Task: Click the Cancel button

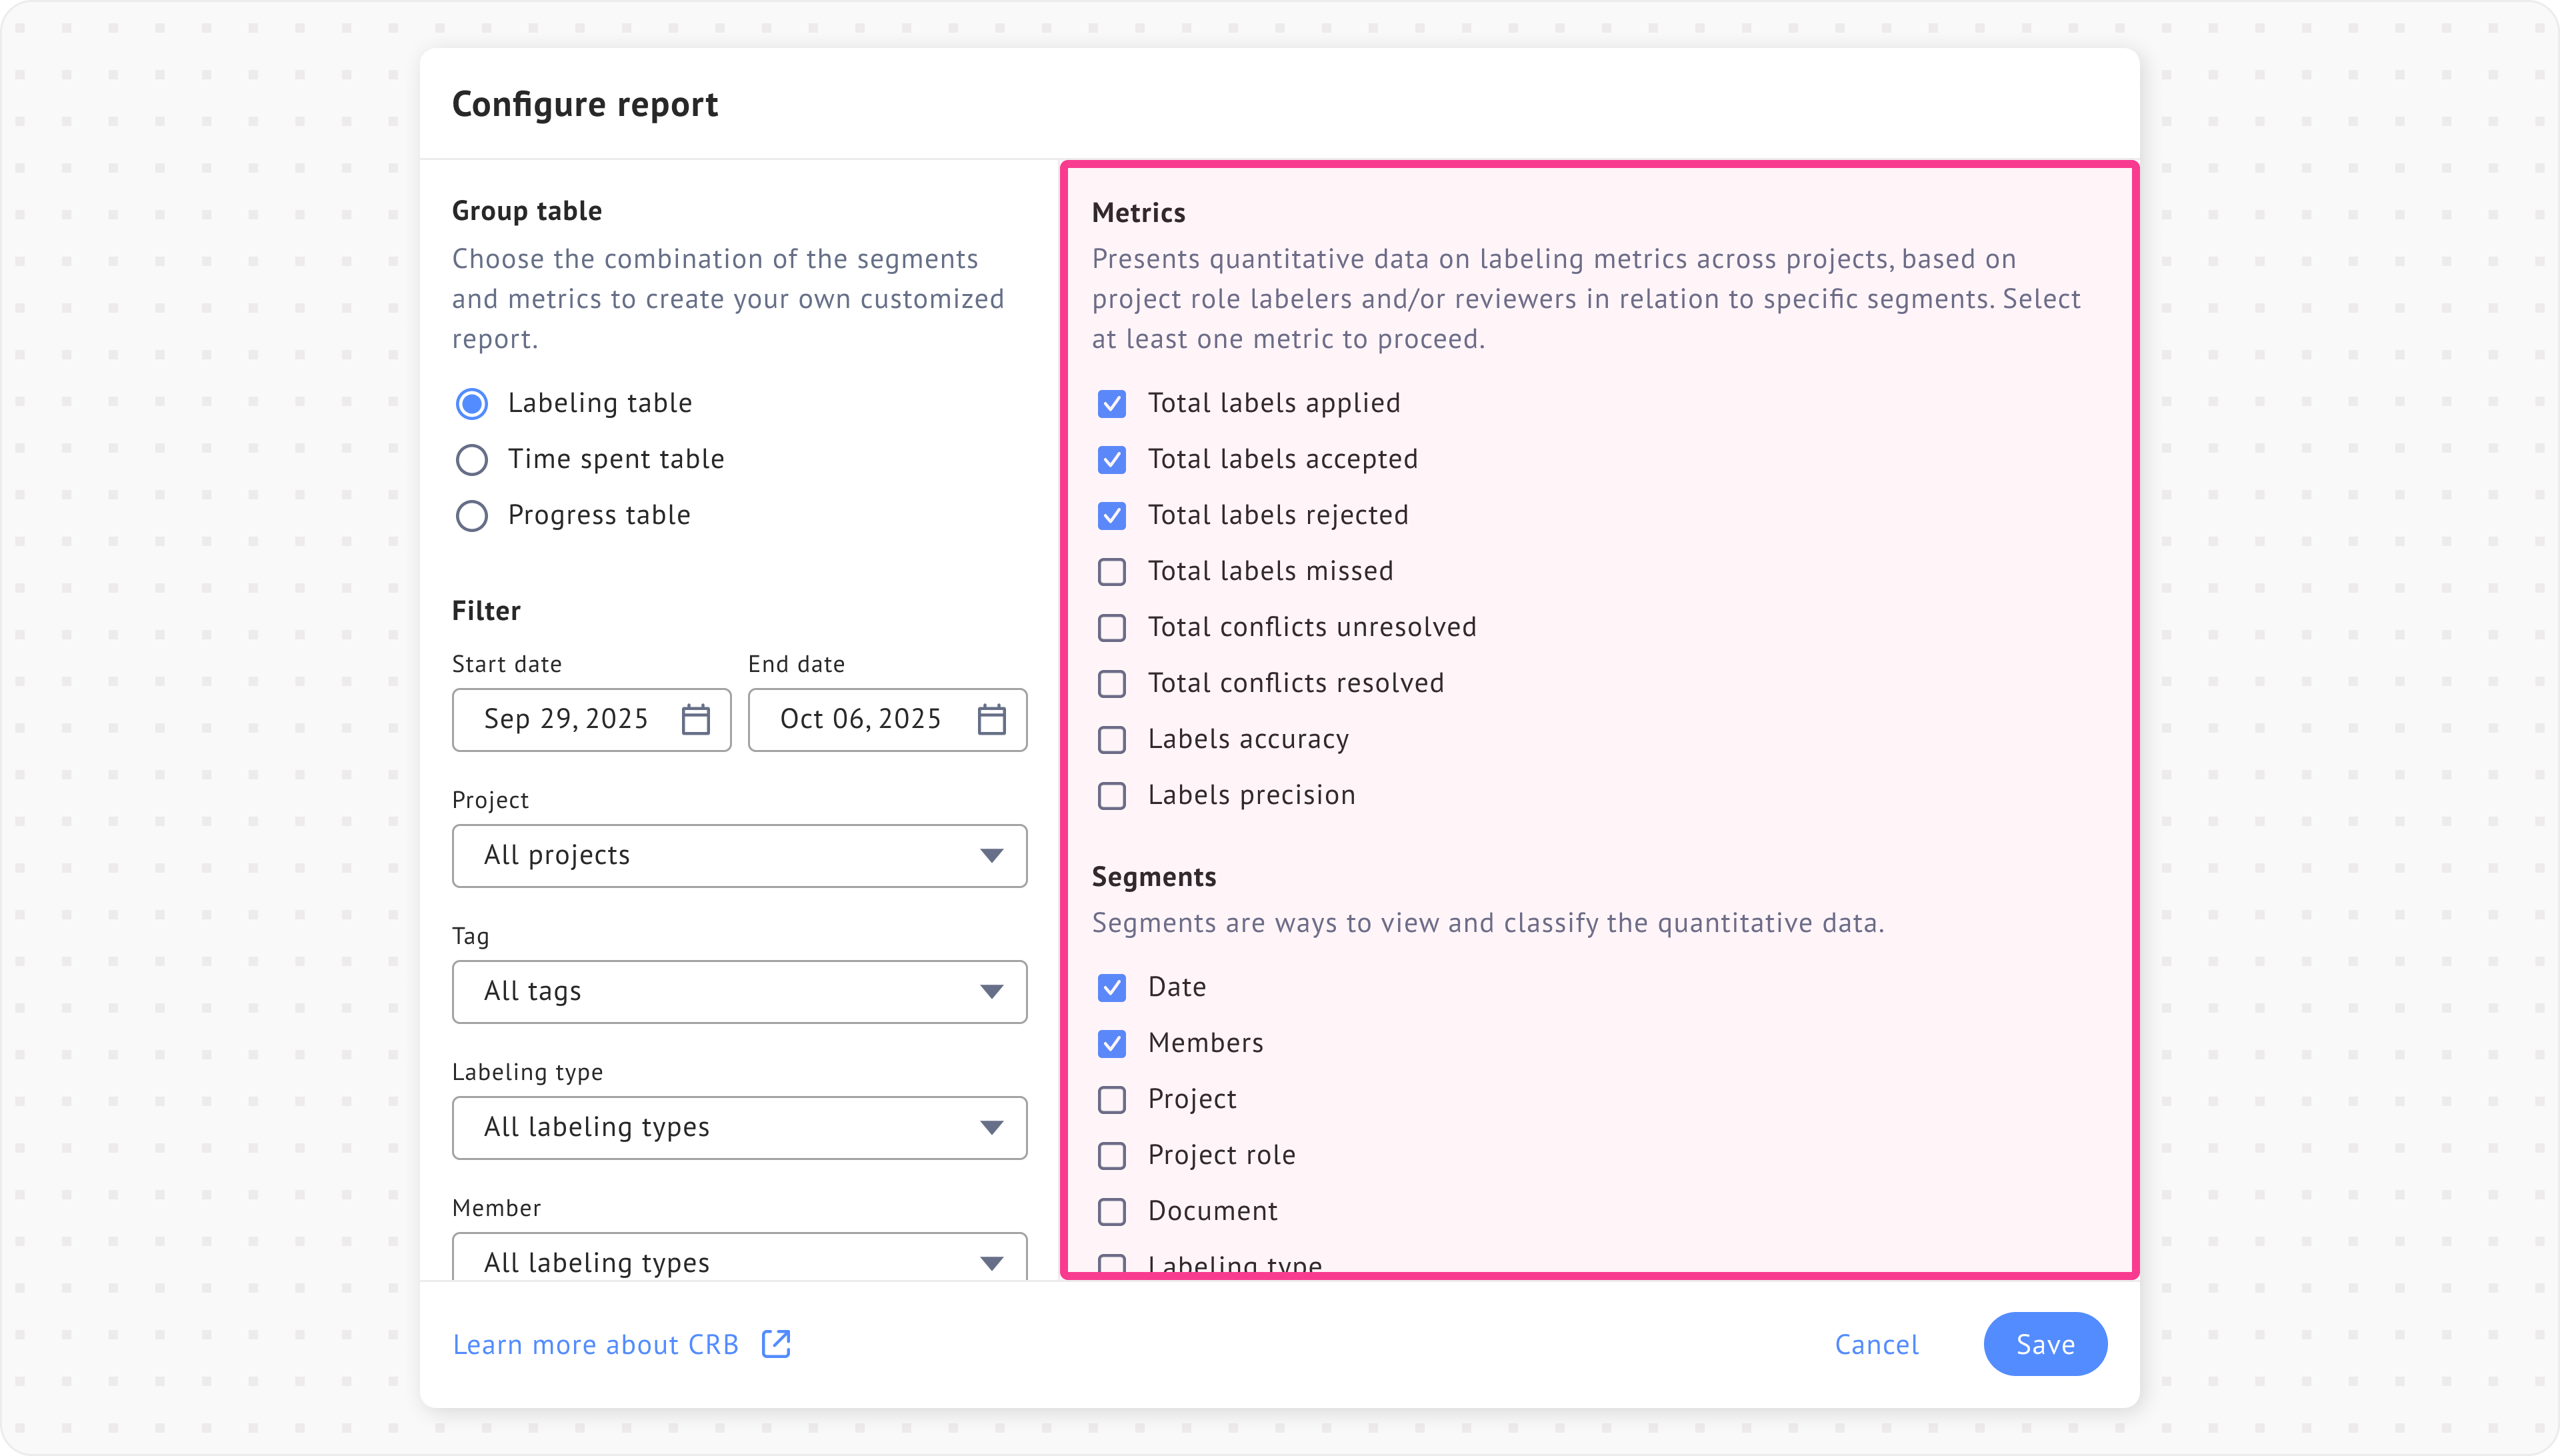Action: 1876,1344
